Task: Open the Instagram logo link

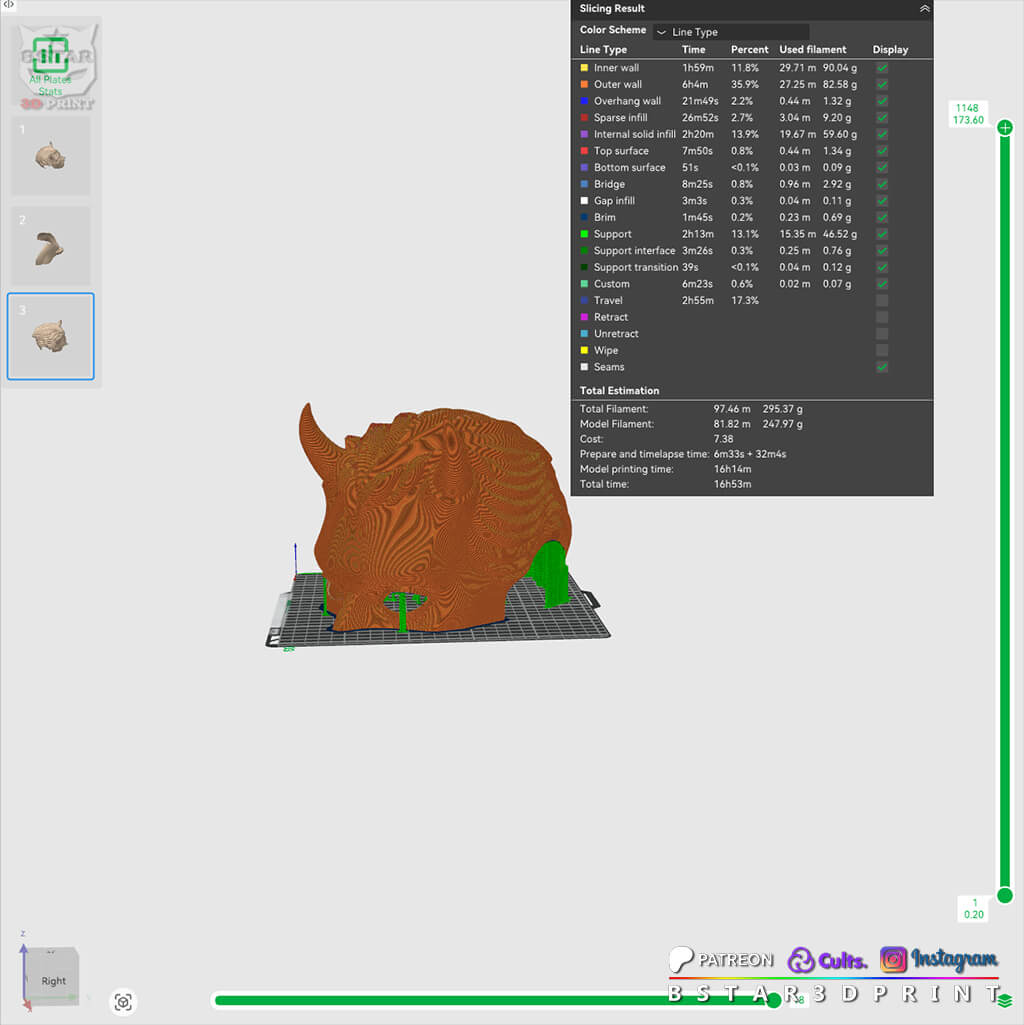Action: pos(939,959)
